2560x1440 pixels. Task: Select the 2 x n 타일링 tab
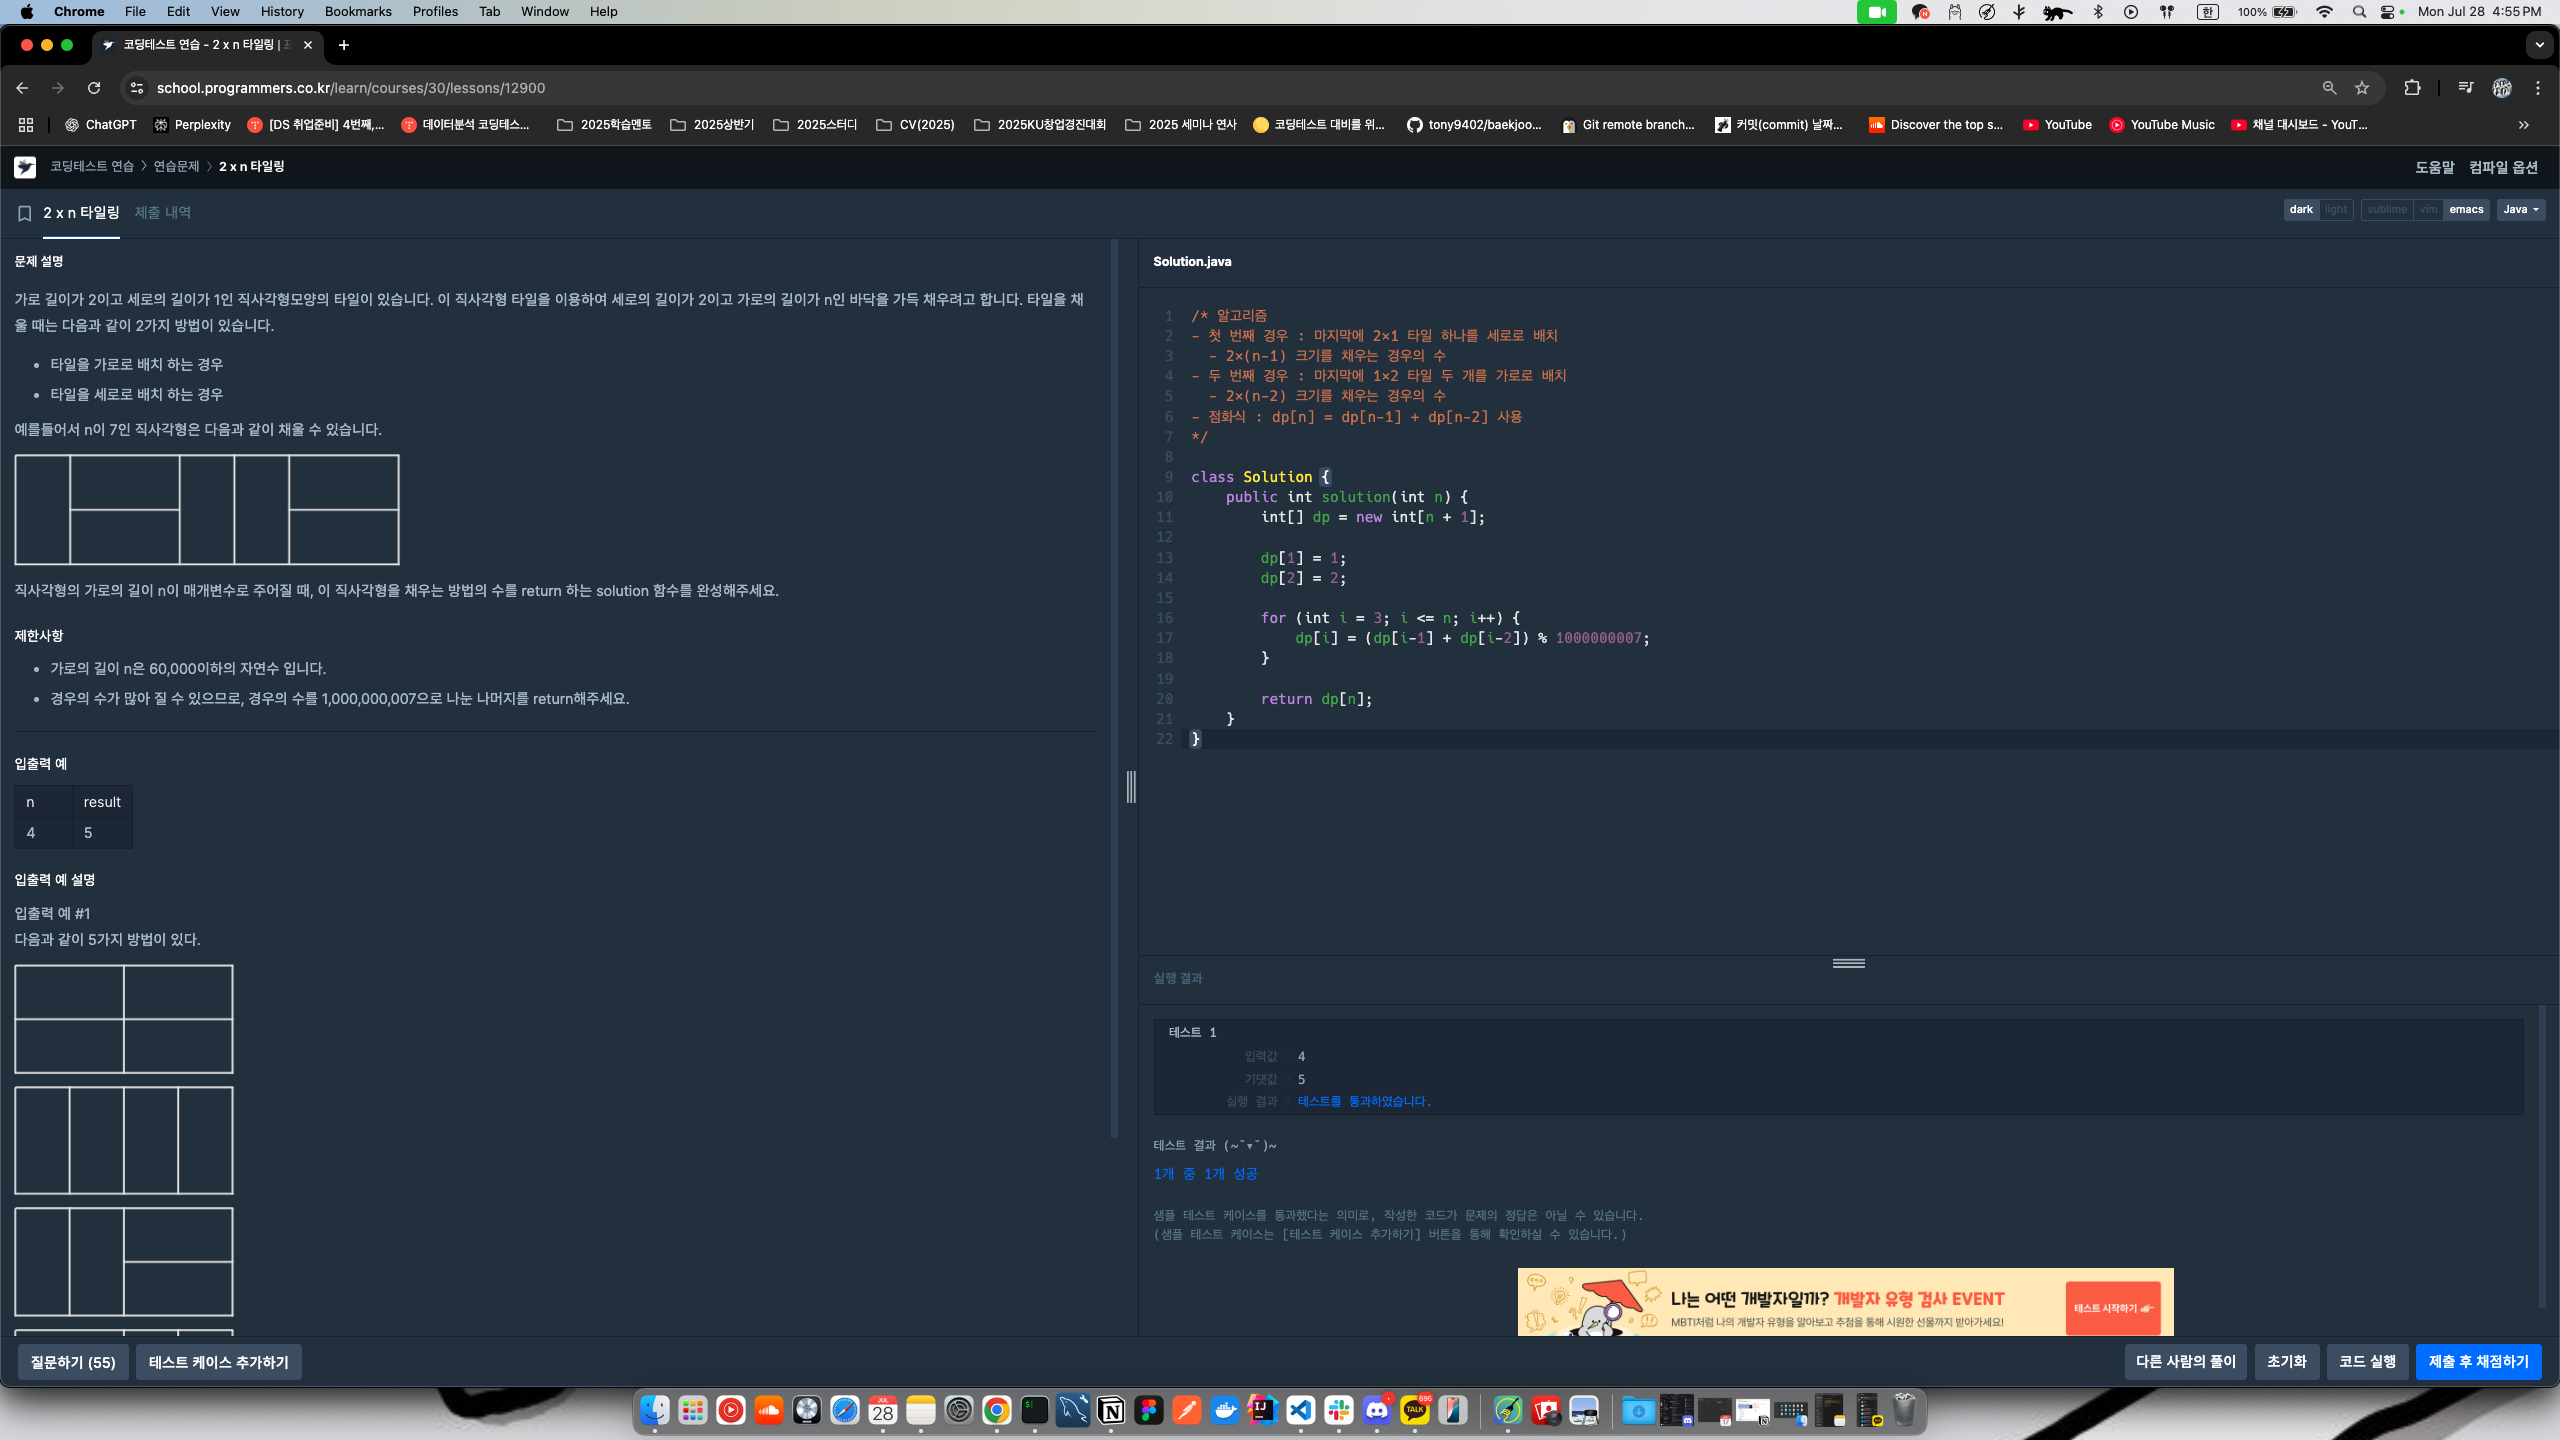(x=81, y=213)
